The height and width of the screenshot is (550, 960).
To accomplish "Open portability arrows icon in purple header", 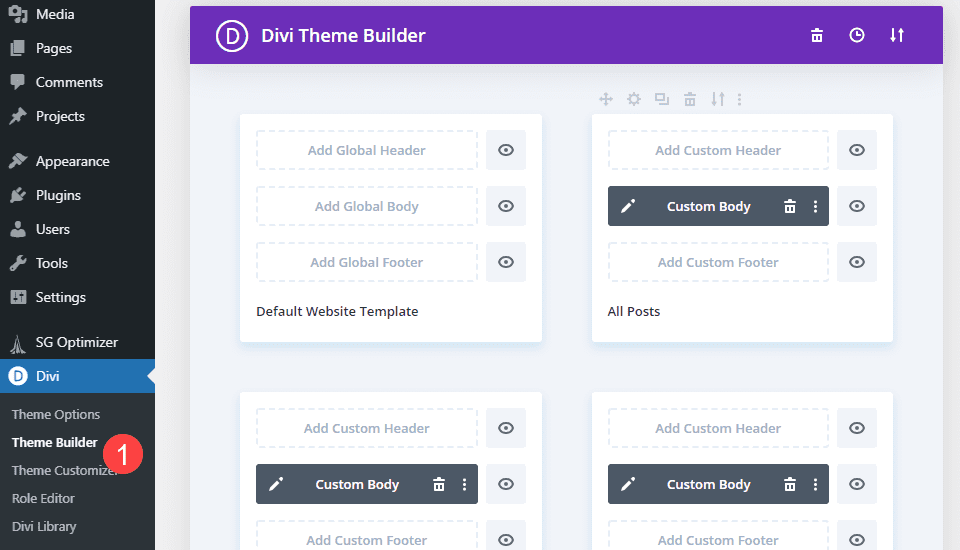I will (897, 36).
